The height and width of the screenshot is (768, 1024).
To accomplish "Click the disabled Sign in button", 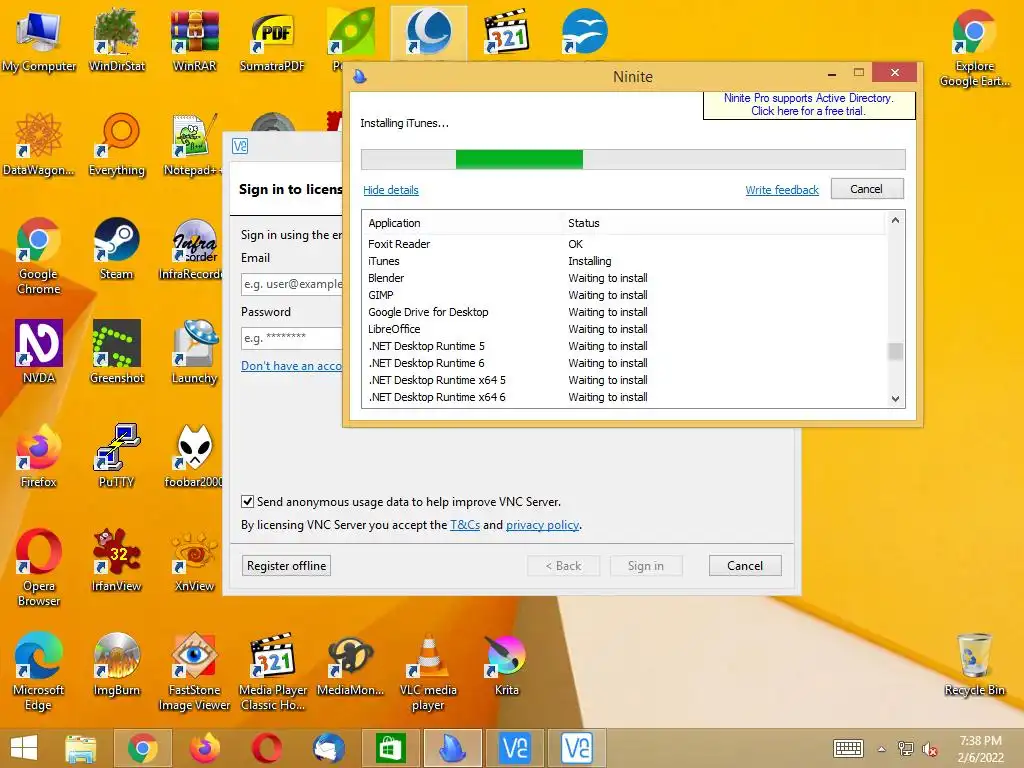I will click(x=646, y=566).
